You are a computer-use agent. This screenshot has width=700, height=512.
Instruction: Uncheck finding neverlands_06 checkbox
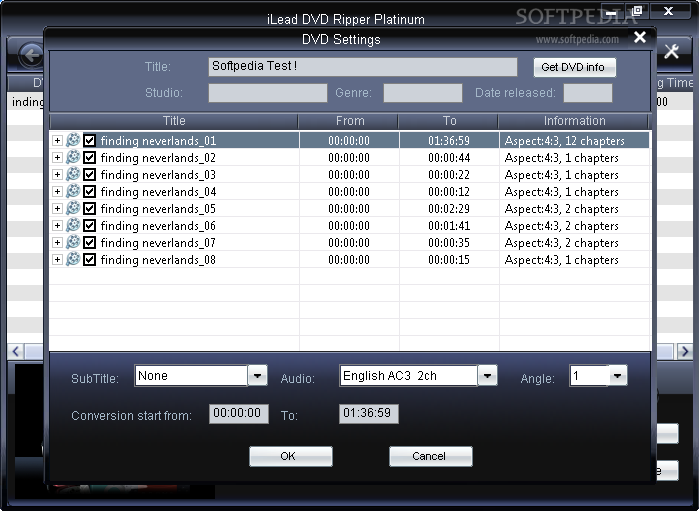90,225
